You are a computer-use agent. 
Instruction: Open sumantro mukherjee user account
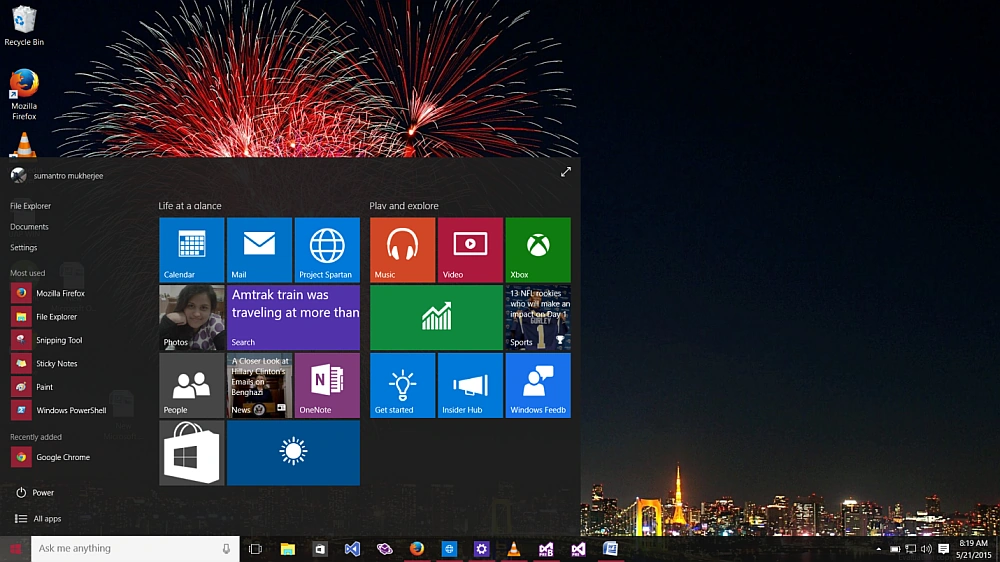[x=57, y=175]
